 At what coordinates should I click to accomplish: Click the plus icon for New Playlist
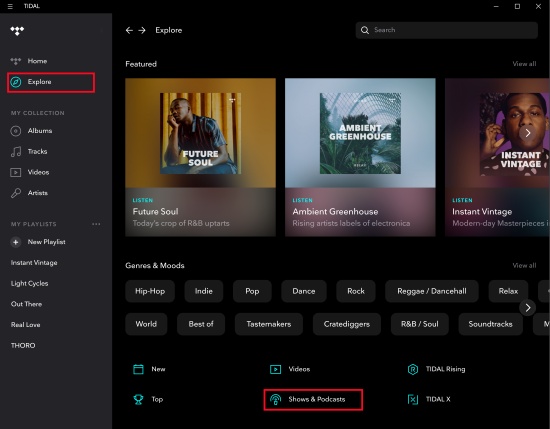(15, 242)
